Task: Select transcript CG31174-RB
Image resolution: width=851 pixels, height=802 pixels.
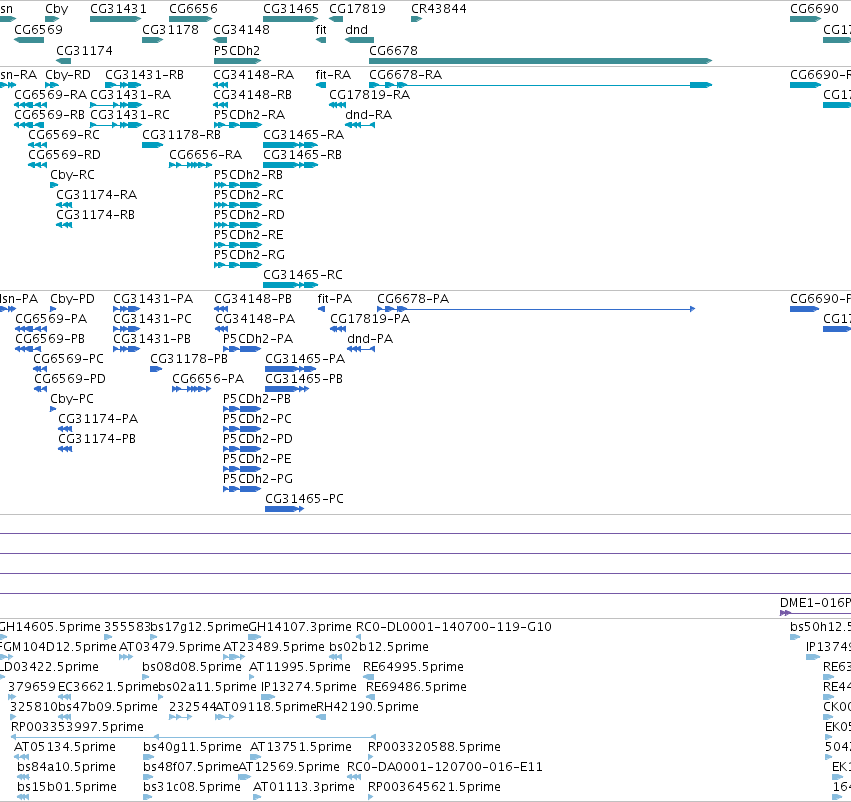Action: point(96,214)
